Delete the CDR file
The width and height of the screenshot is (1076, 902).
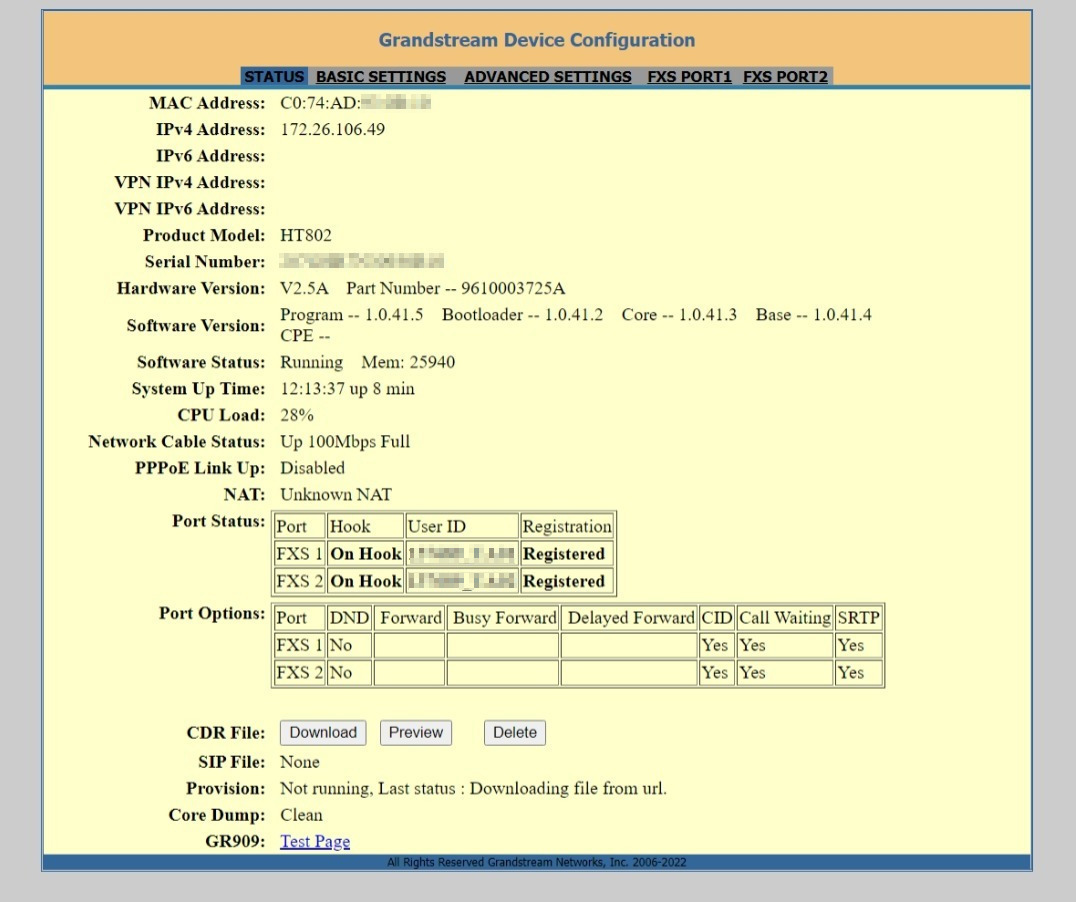click(x=515, y=732)
